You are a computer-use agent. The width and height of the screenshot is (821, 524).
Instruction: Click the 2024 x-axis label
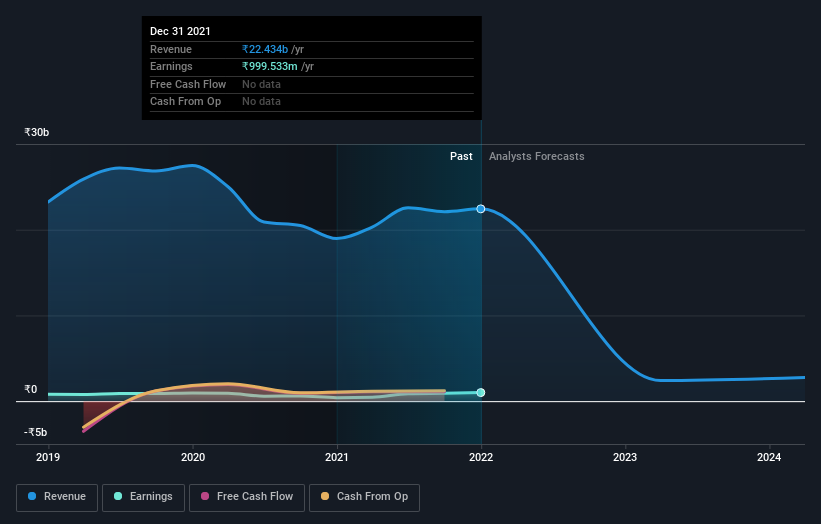(769, 458)
